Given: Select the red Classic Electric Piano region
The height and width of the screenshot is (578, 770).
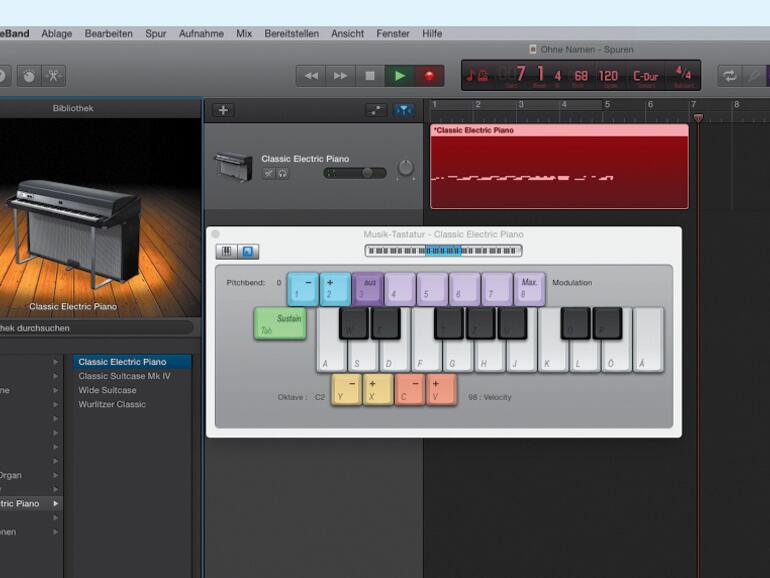Looking at the screenshot, I should point(559,166).
